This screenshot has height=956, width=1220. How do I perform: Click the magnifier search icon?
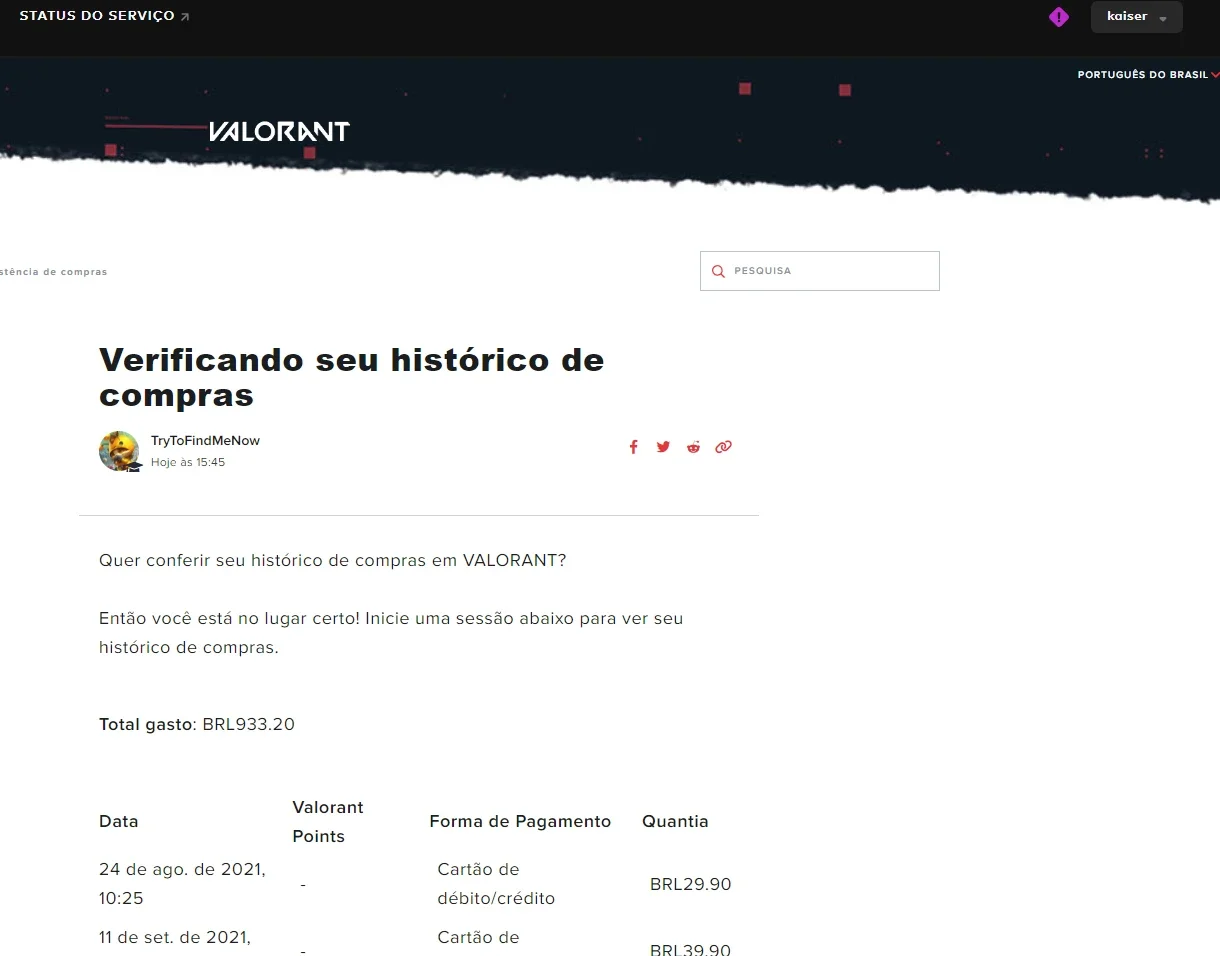pos(718,271)
